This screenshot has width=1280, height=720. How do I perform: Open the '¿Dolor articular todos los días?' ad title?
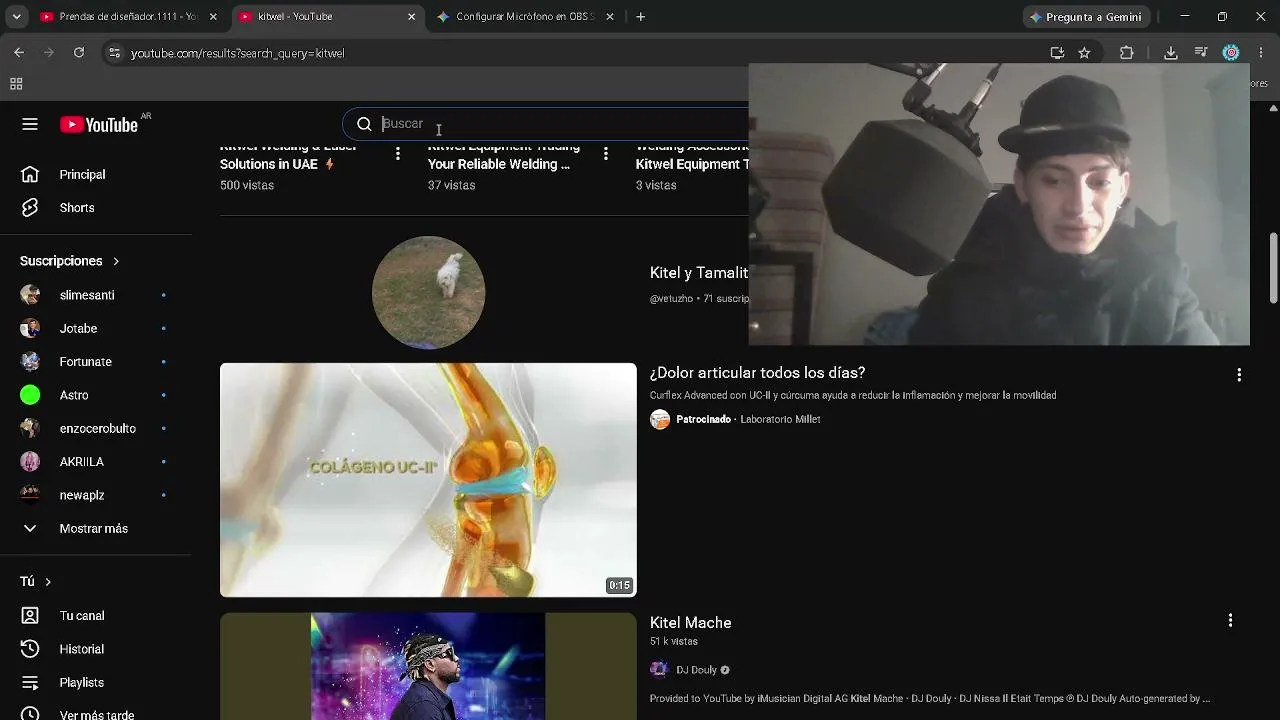tap(757, 373)
